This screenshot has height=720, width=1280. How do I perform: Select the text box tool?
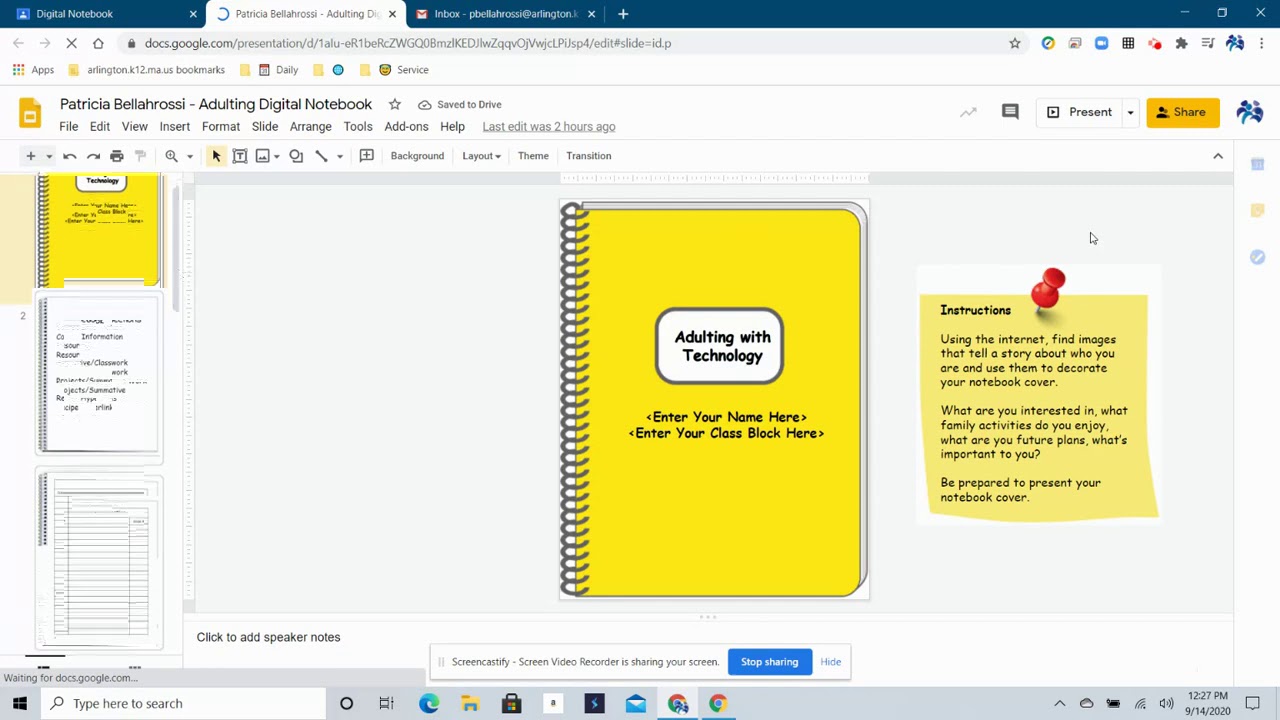coord(240,156)
